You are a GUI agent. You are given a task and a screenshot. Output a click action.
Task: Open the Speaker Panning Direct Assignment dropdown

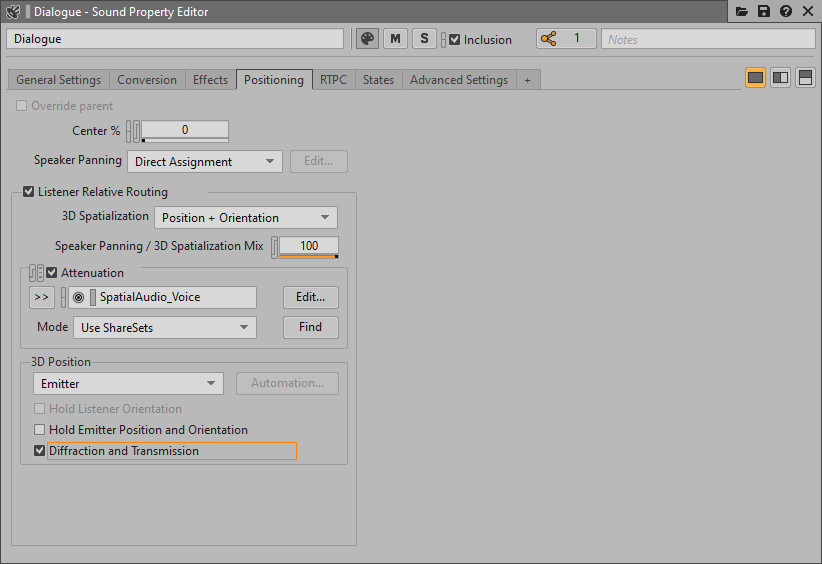pos(204,162)
